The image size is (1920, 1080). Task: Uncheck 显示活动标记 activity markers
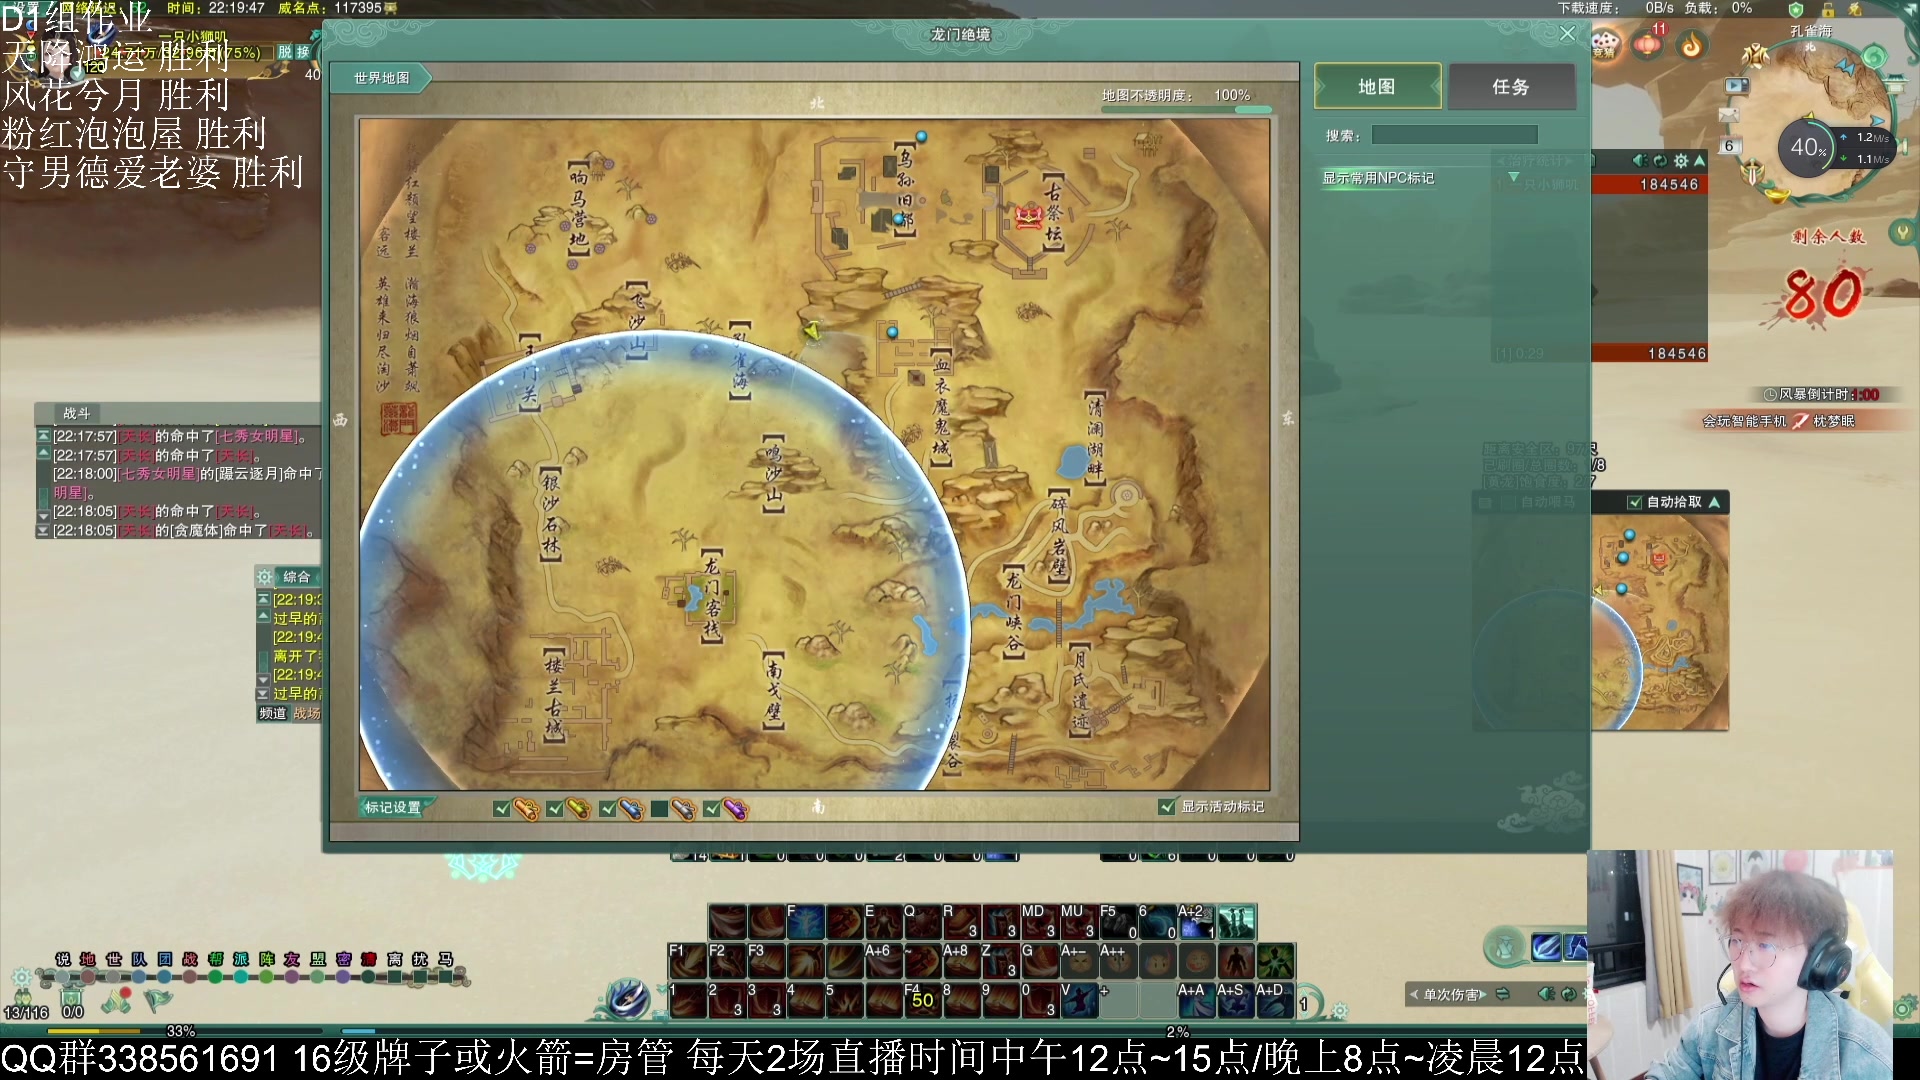click(1166, 806)
